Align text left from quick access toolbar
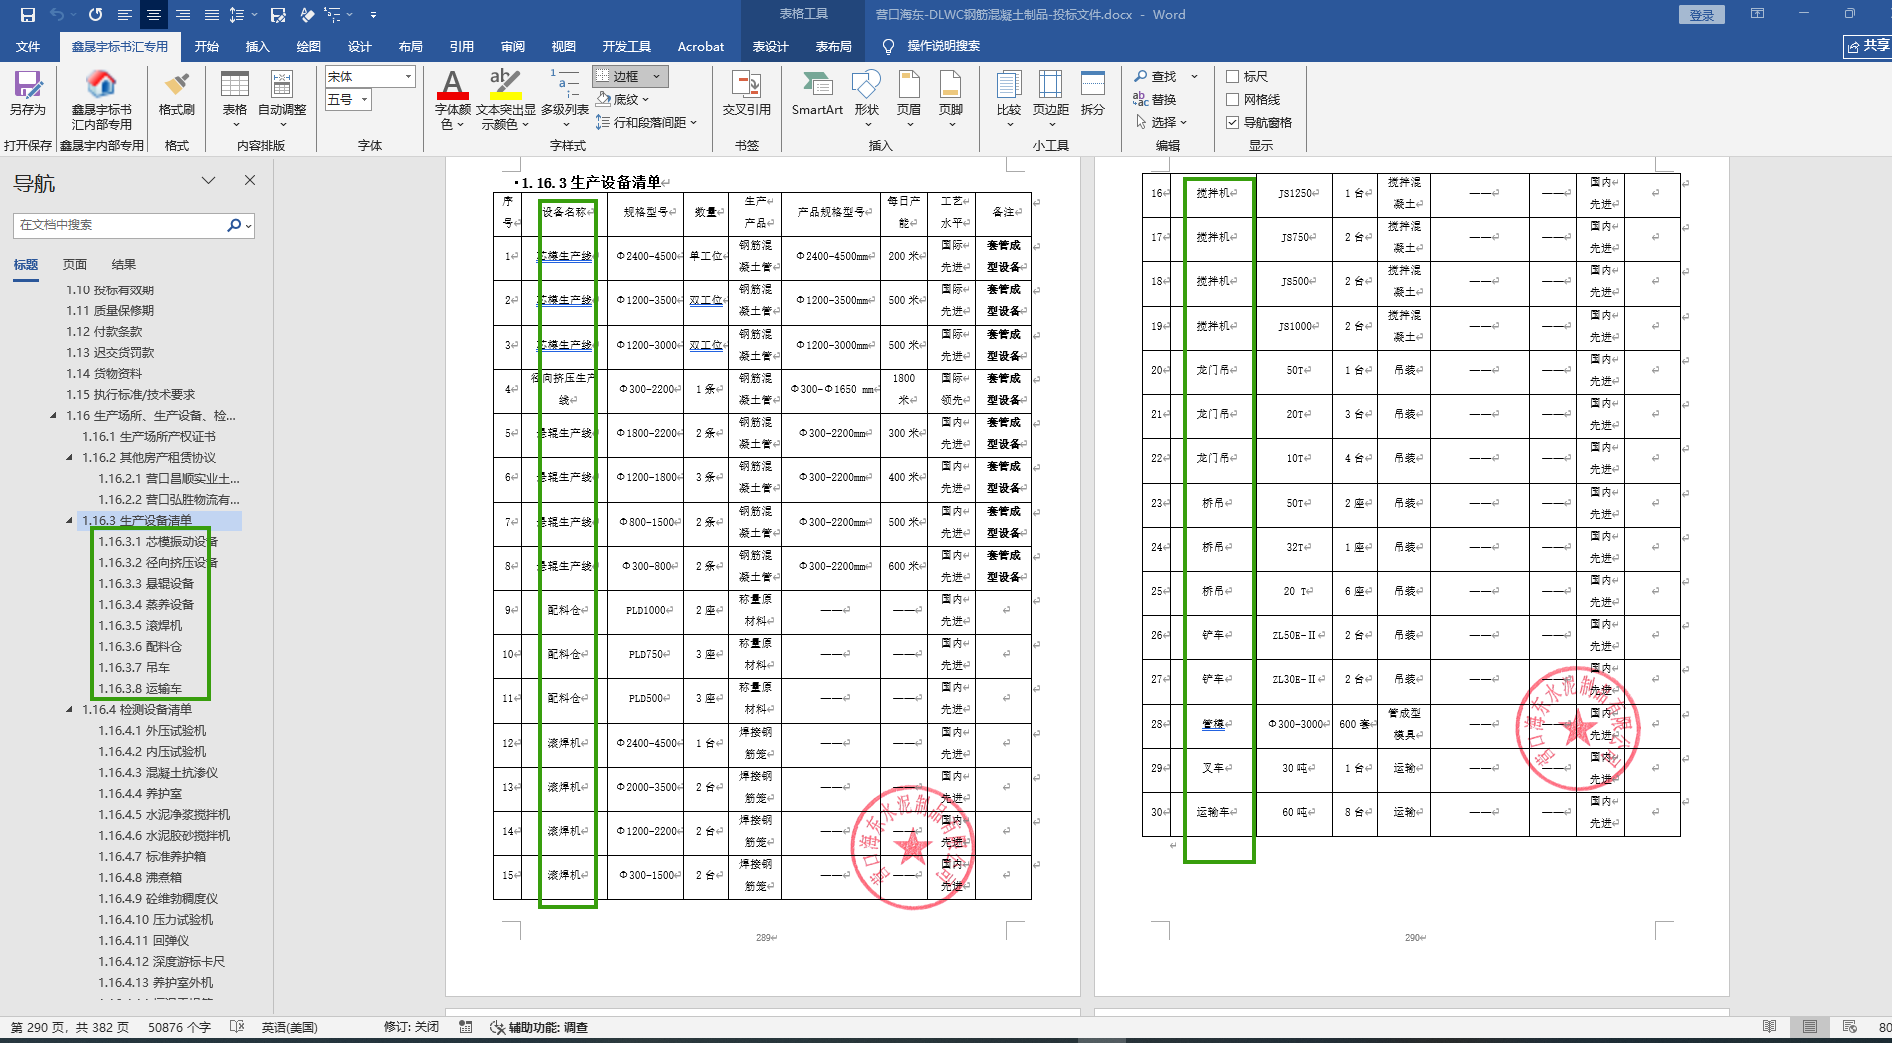The width and height of the screenshot is (1892, 1043). click(x=125, y=15)
